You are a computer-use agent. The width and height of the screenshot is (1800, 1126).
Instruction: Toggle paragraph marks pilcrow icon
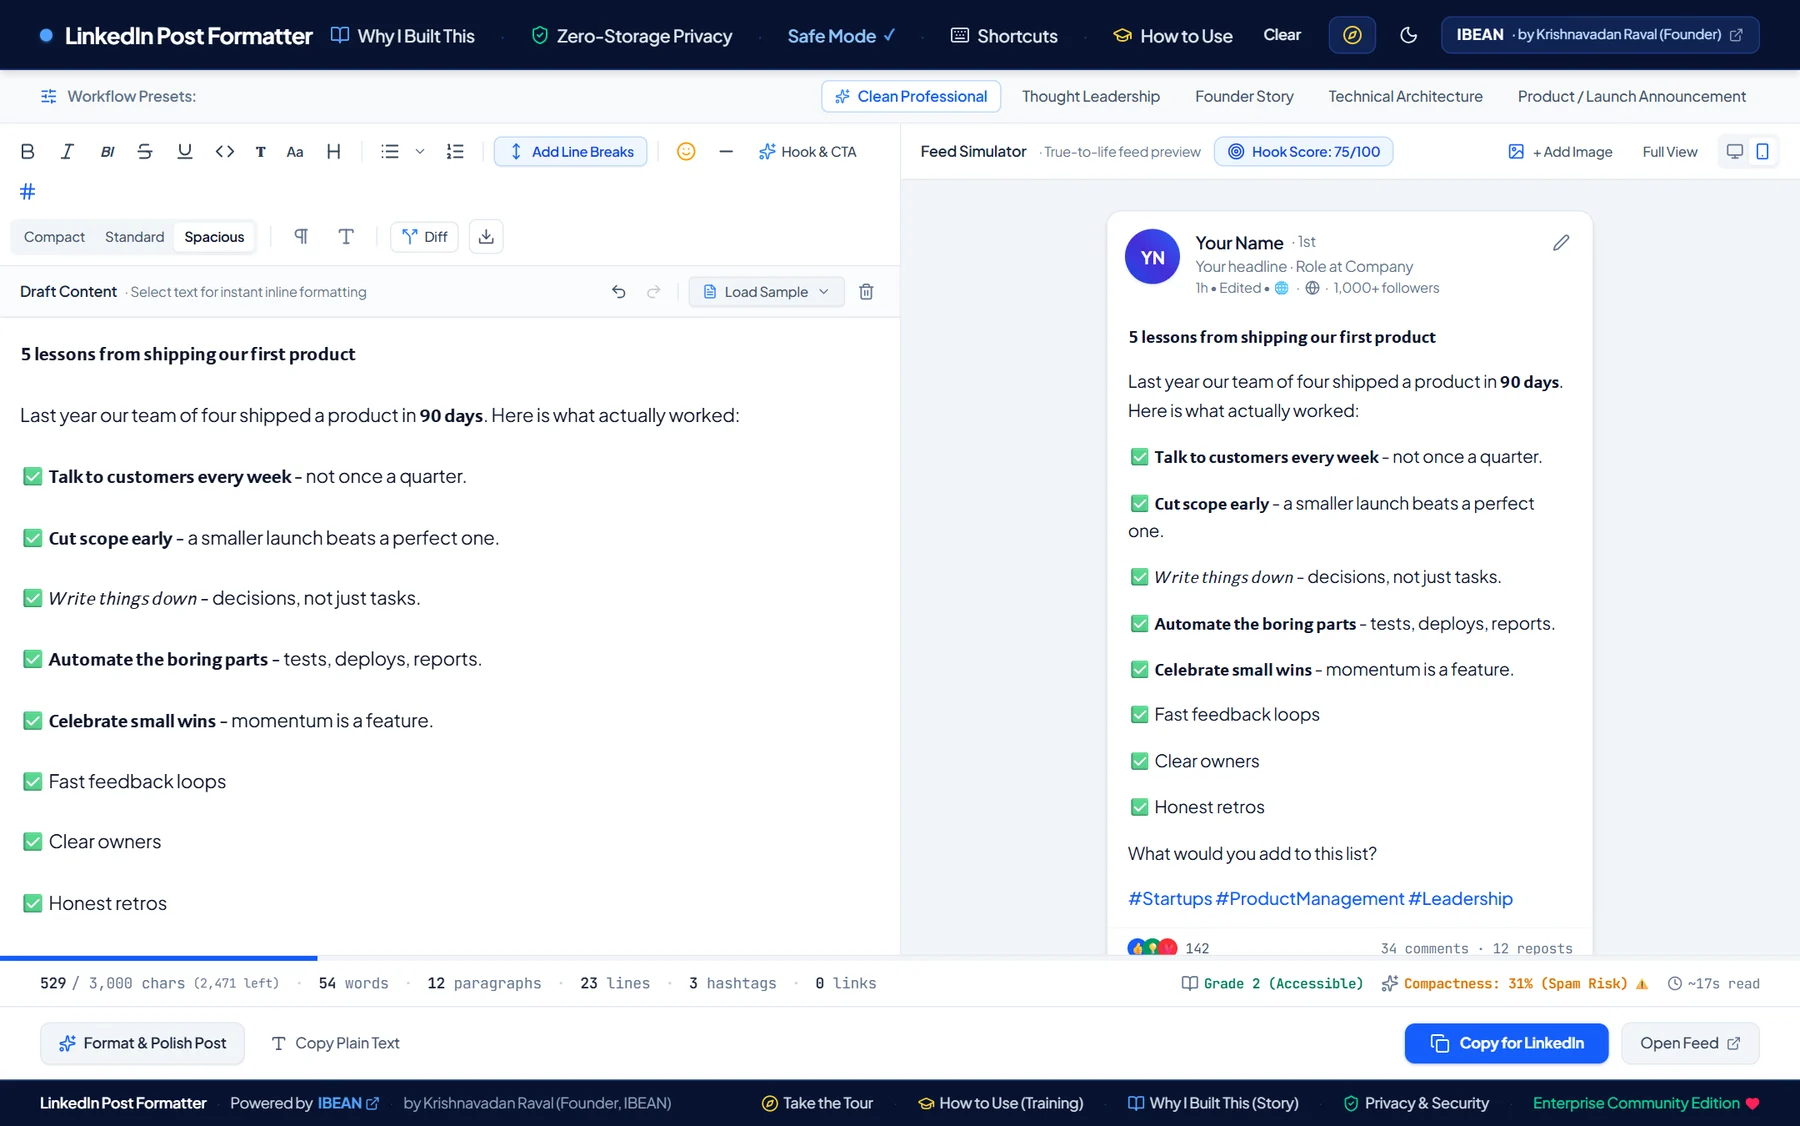coord(301,237)
